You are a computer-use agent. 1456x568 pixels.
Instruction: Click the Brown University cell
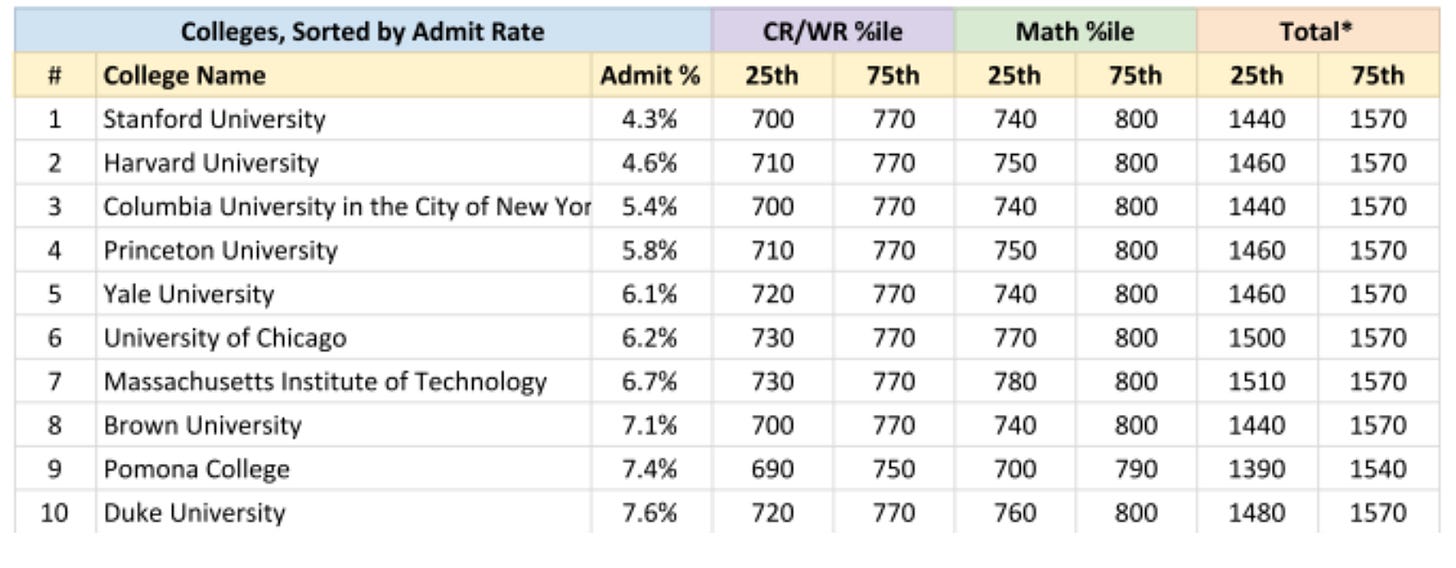[x=202, y=426]
